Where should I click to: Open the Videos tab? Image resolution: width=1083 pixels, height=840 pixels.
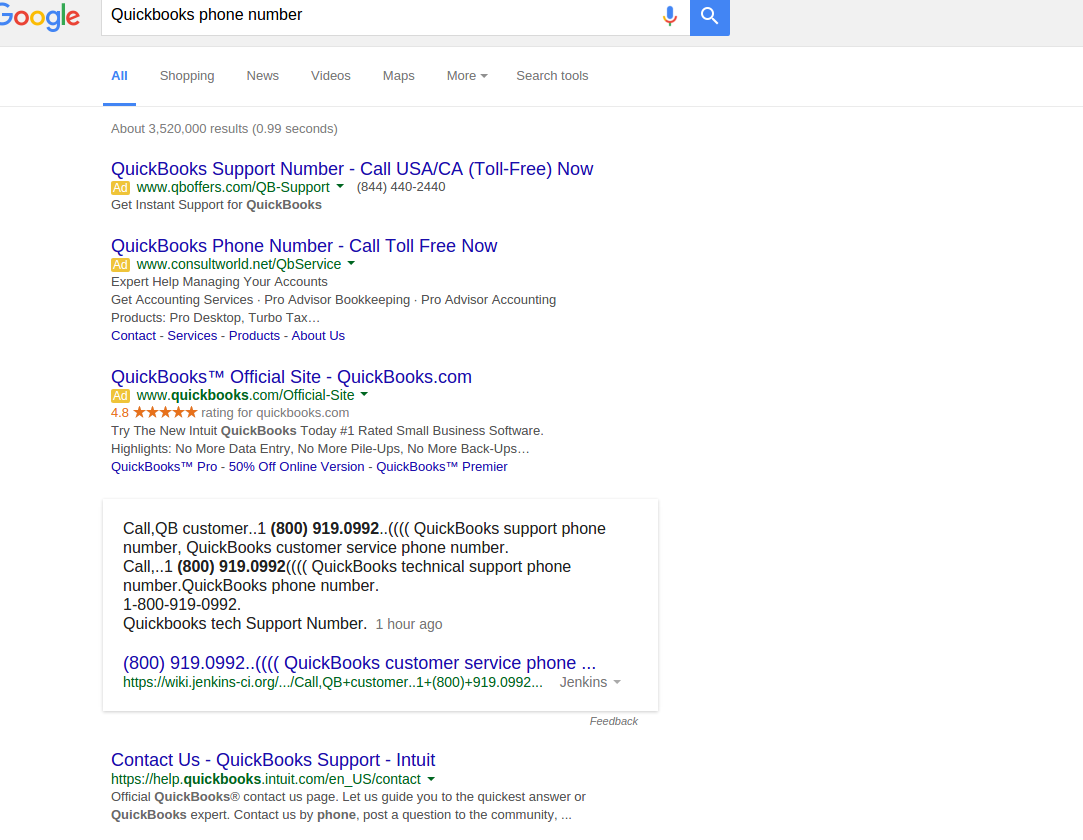click(x=330, y=76)
